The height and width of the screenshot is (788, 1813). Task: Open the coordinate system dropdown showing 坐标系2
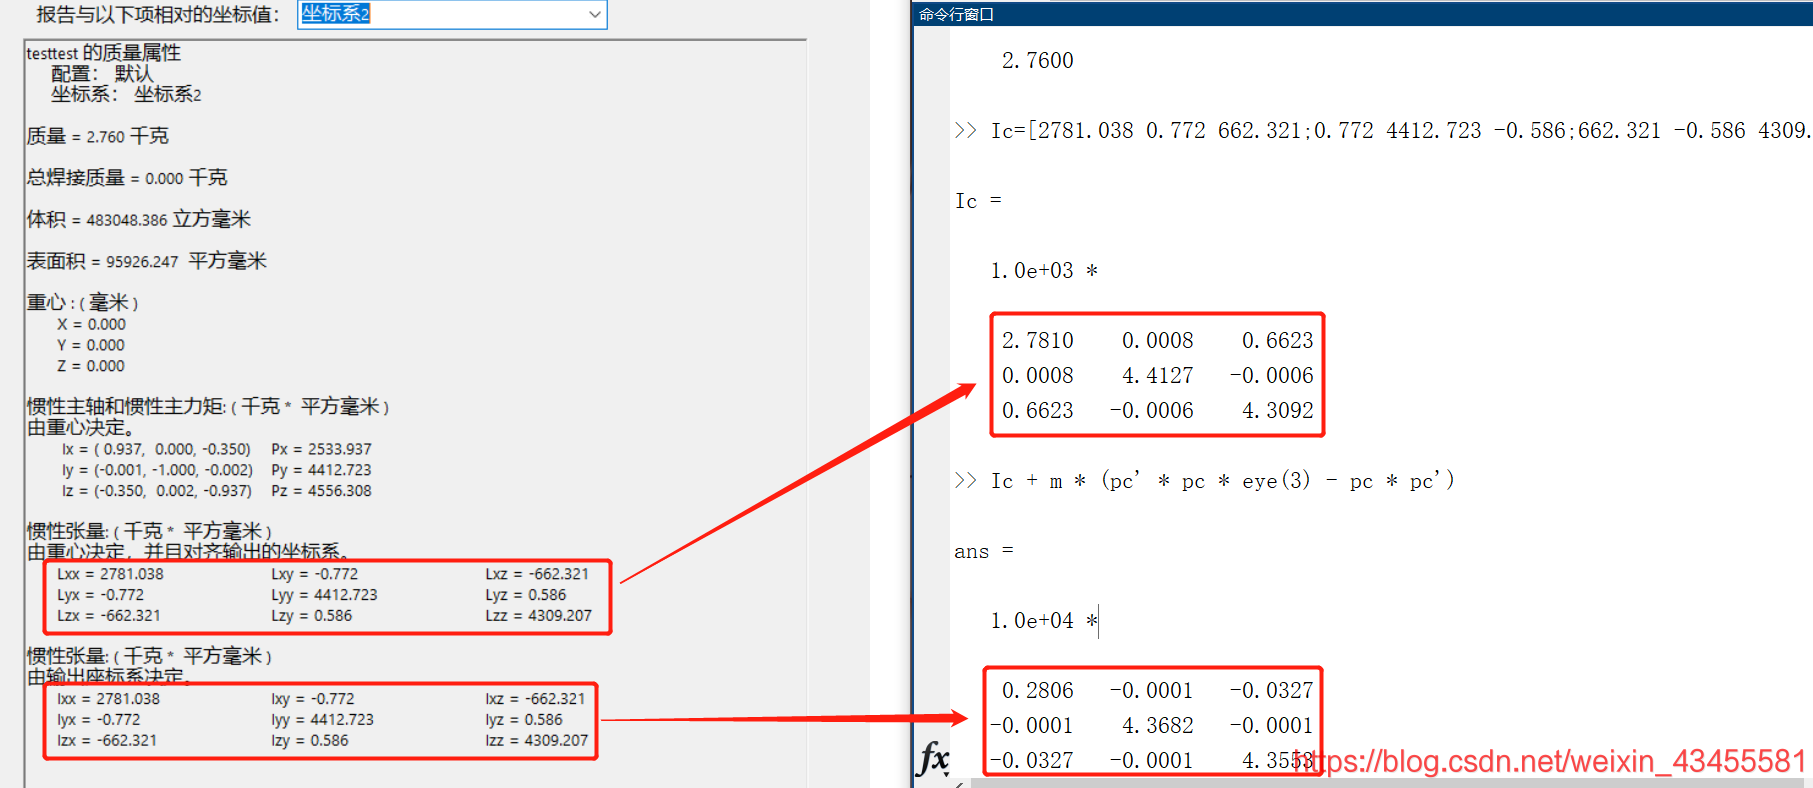coord(452,14)
